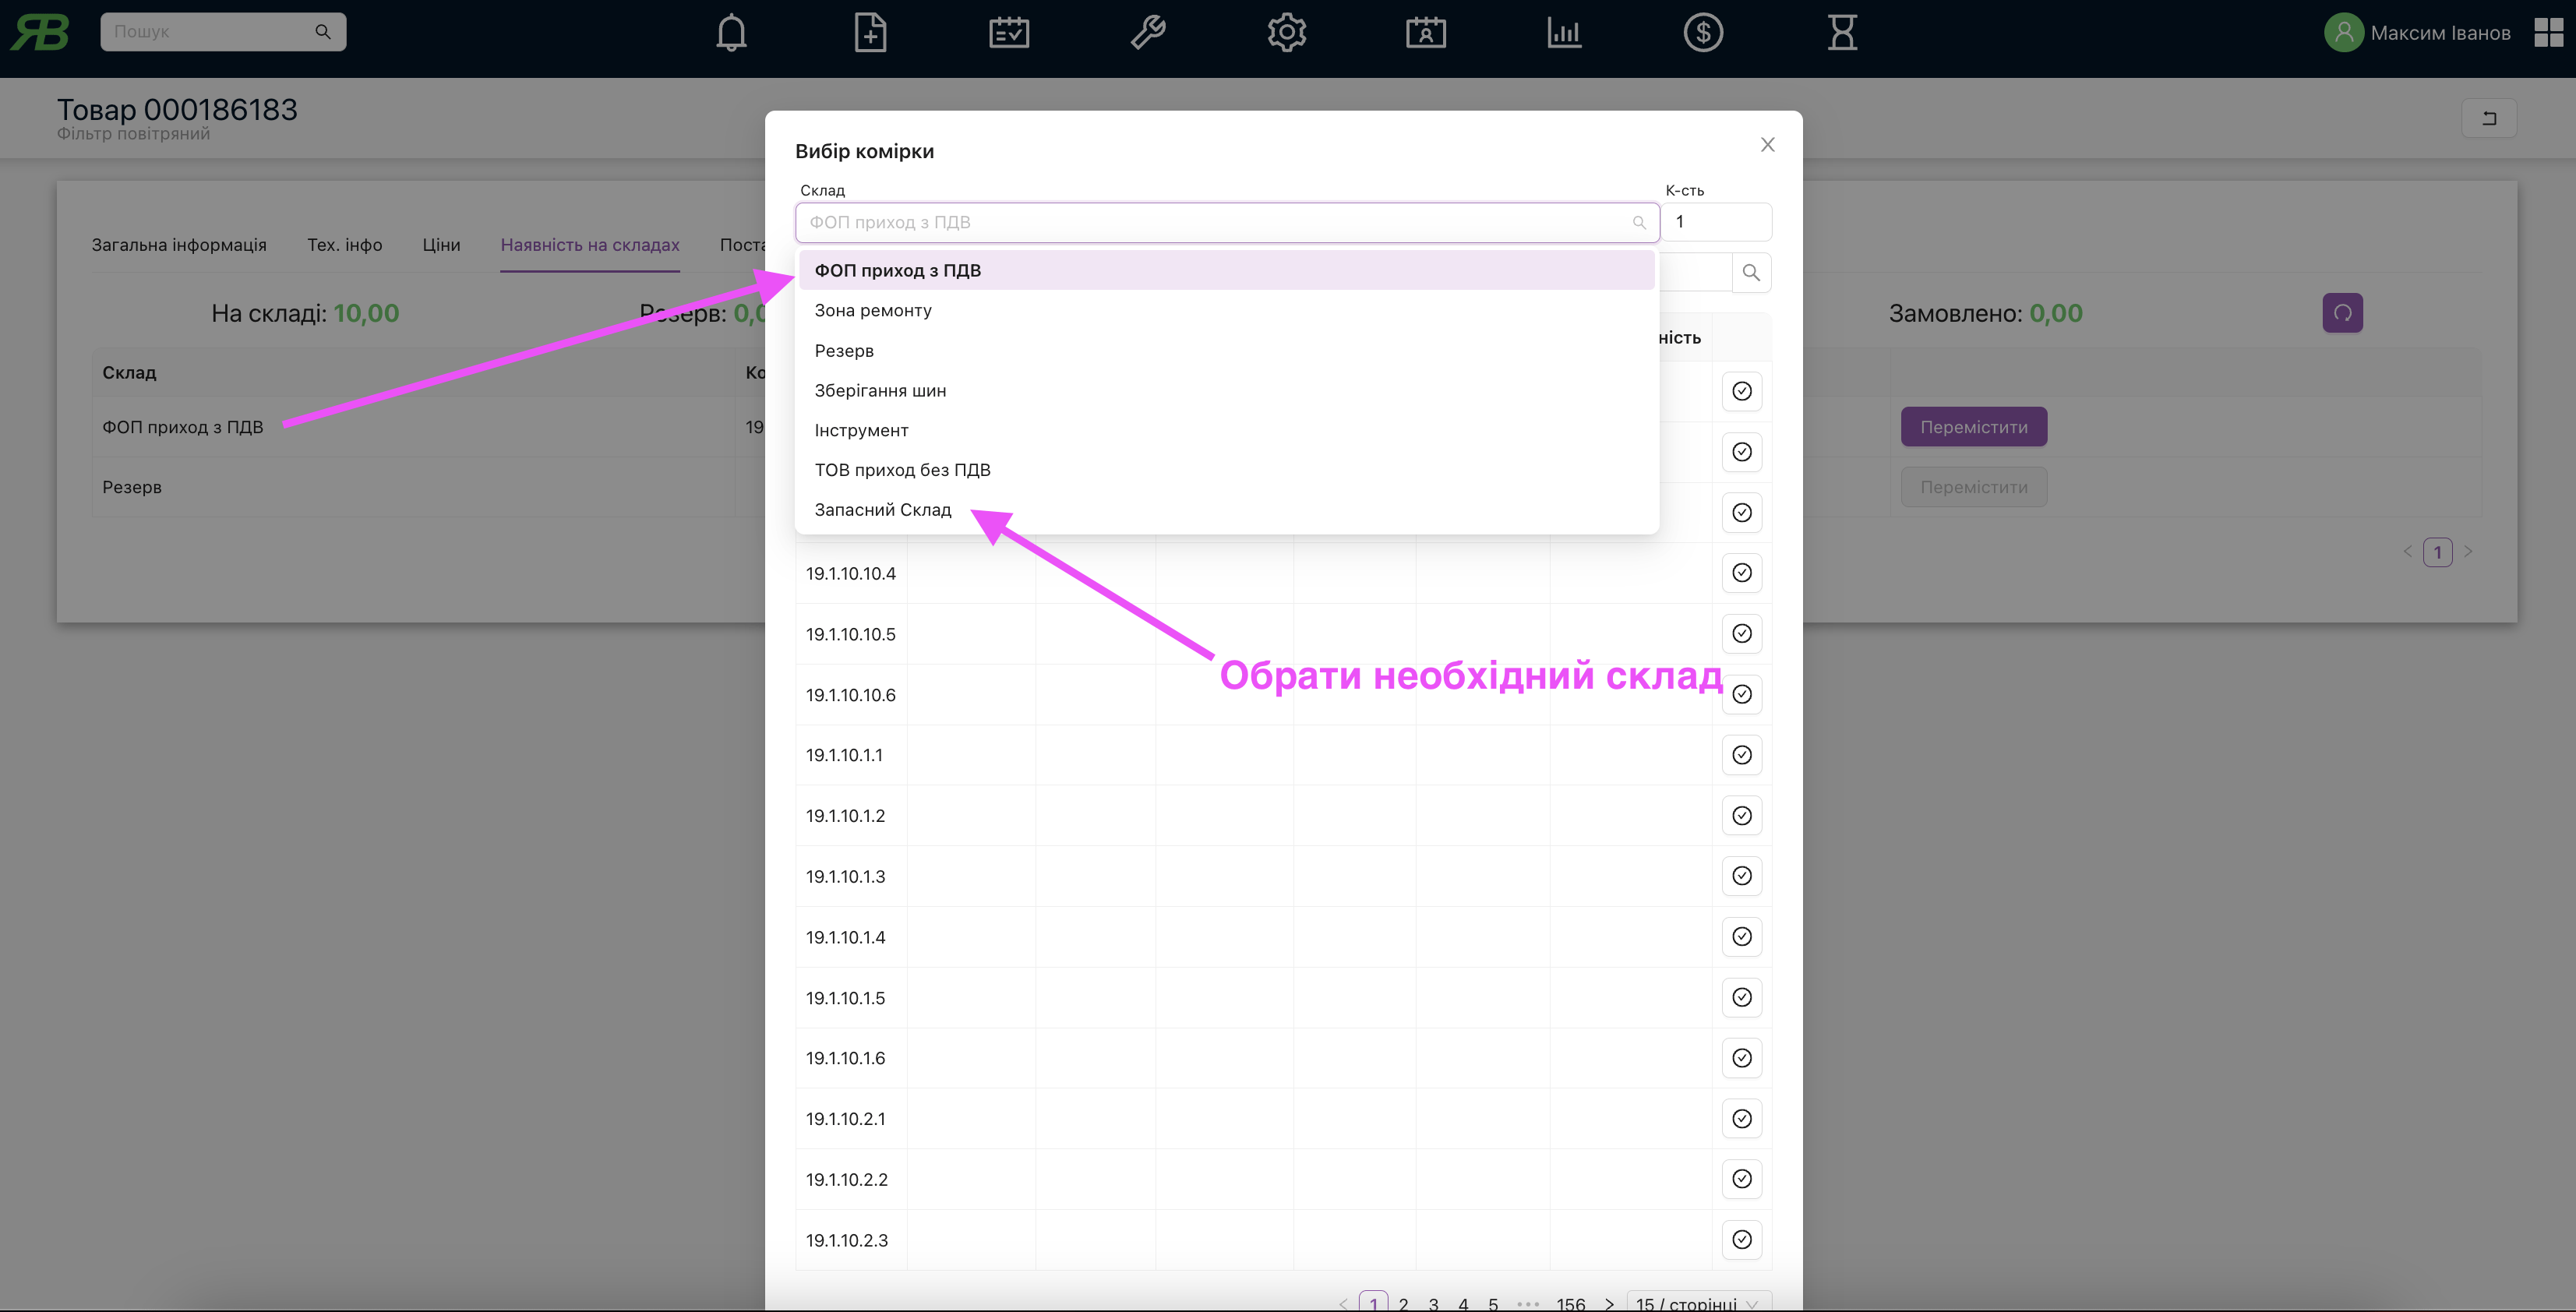Screen dimensions: 2576x1312
Task: Click the 'К-сть' quantity input field
Action: tap(1716, 222)
